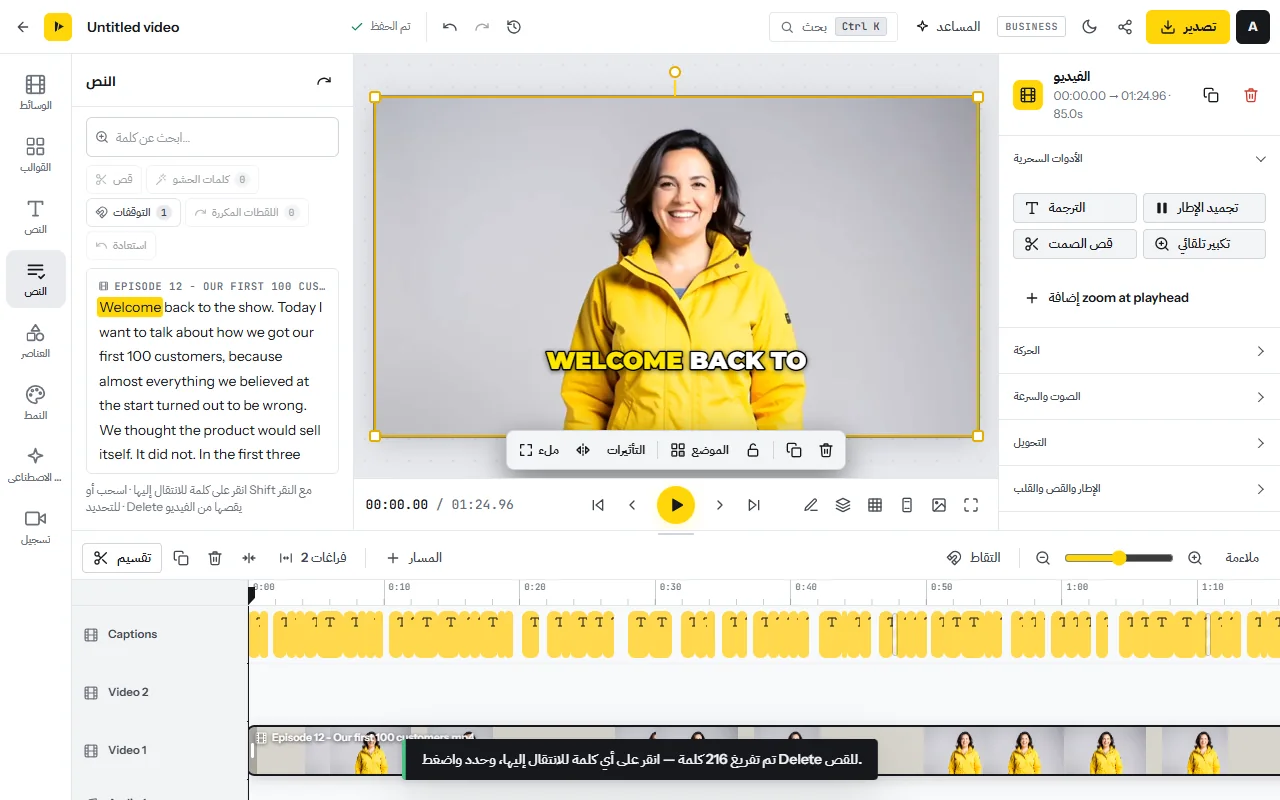Viewport: 1280px width, 800px height.
Task: Enter fullscreen preview mode
Action: pyautogui.click(x=971, y=505)
